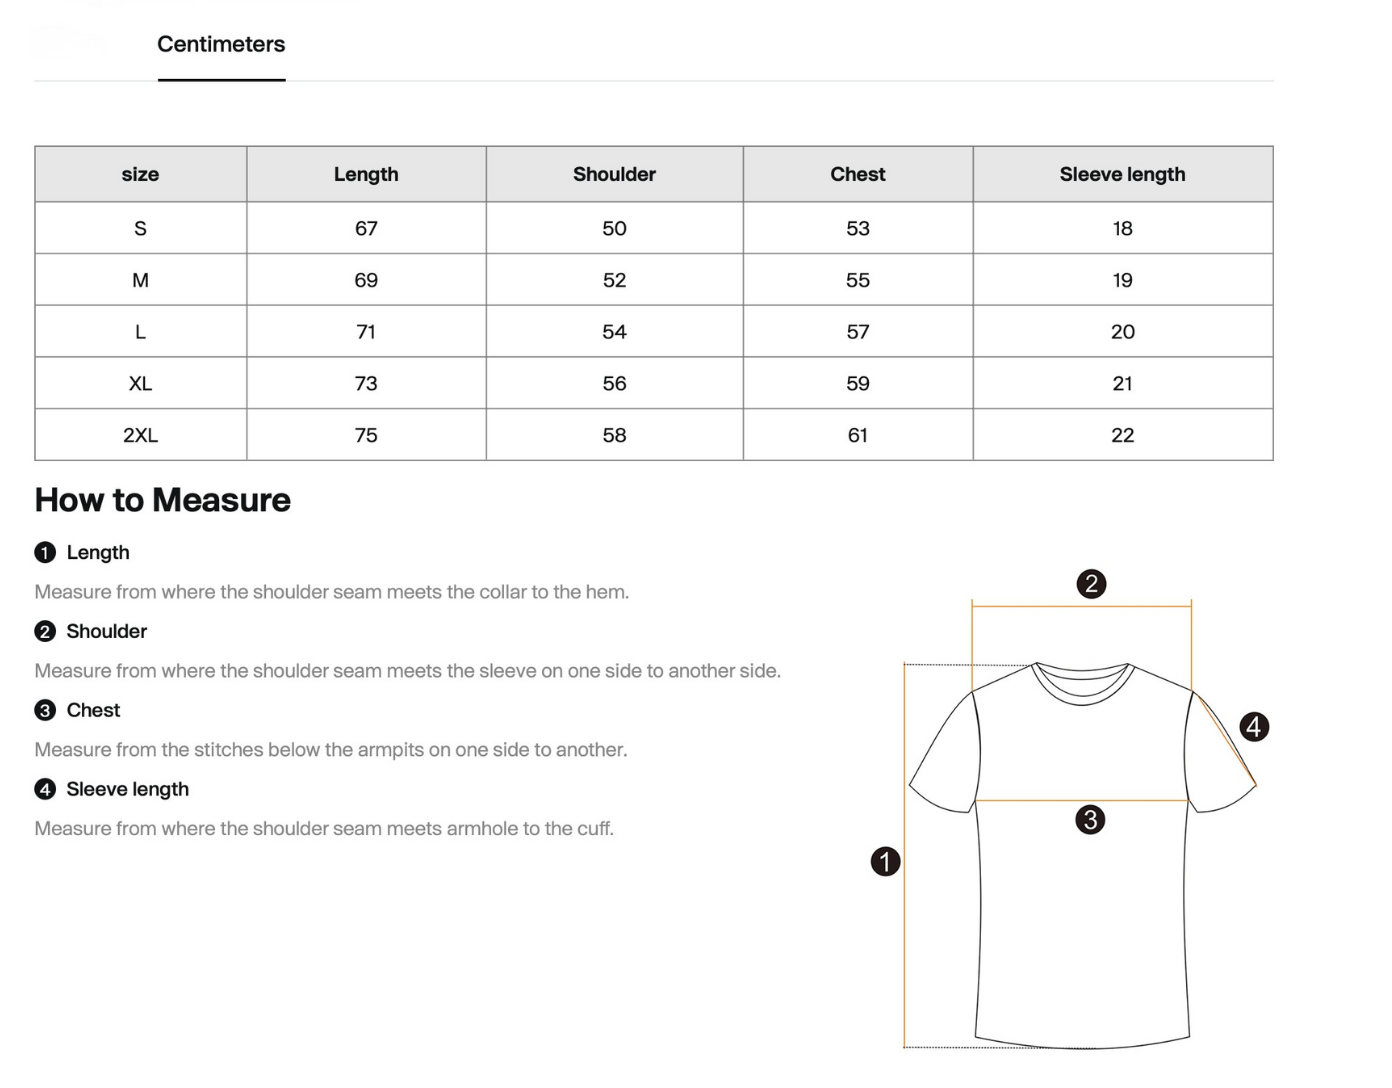Click the size column header
Viewport: 1392px width, 1088px height.
pos(140,175)
